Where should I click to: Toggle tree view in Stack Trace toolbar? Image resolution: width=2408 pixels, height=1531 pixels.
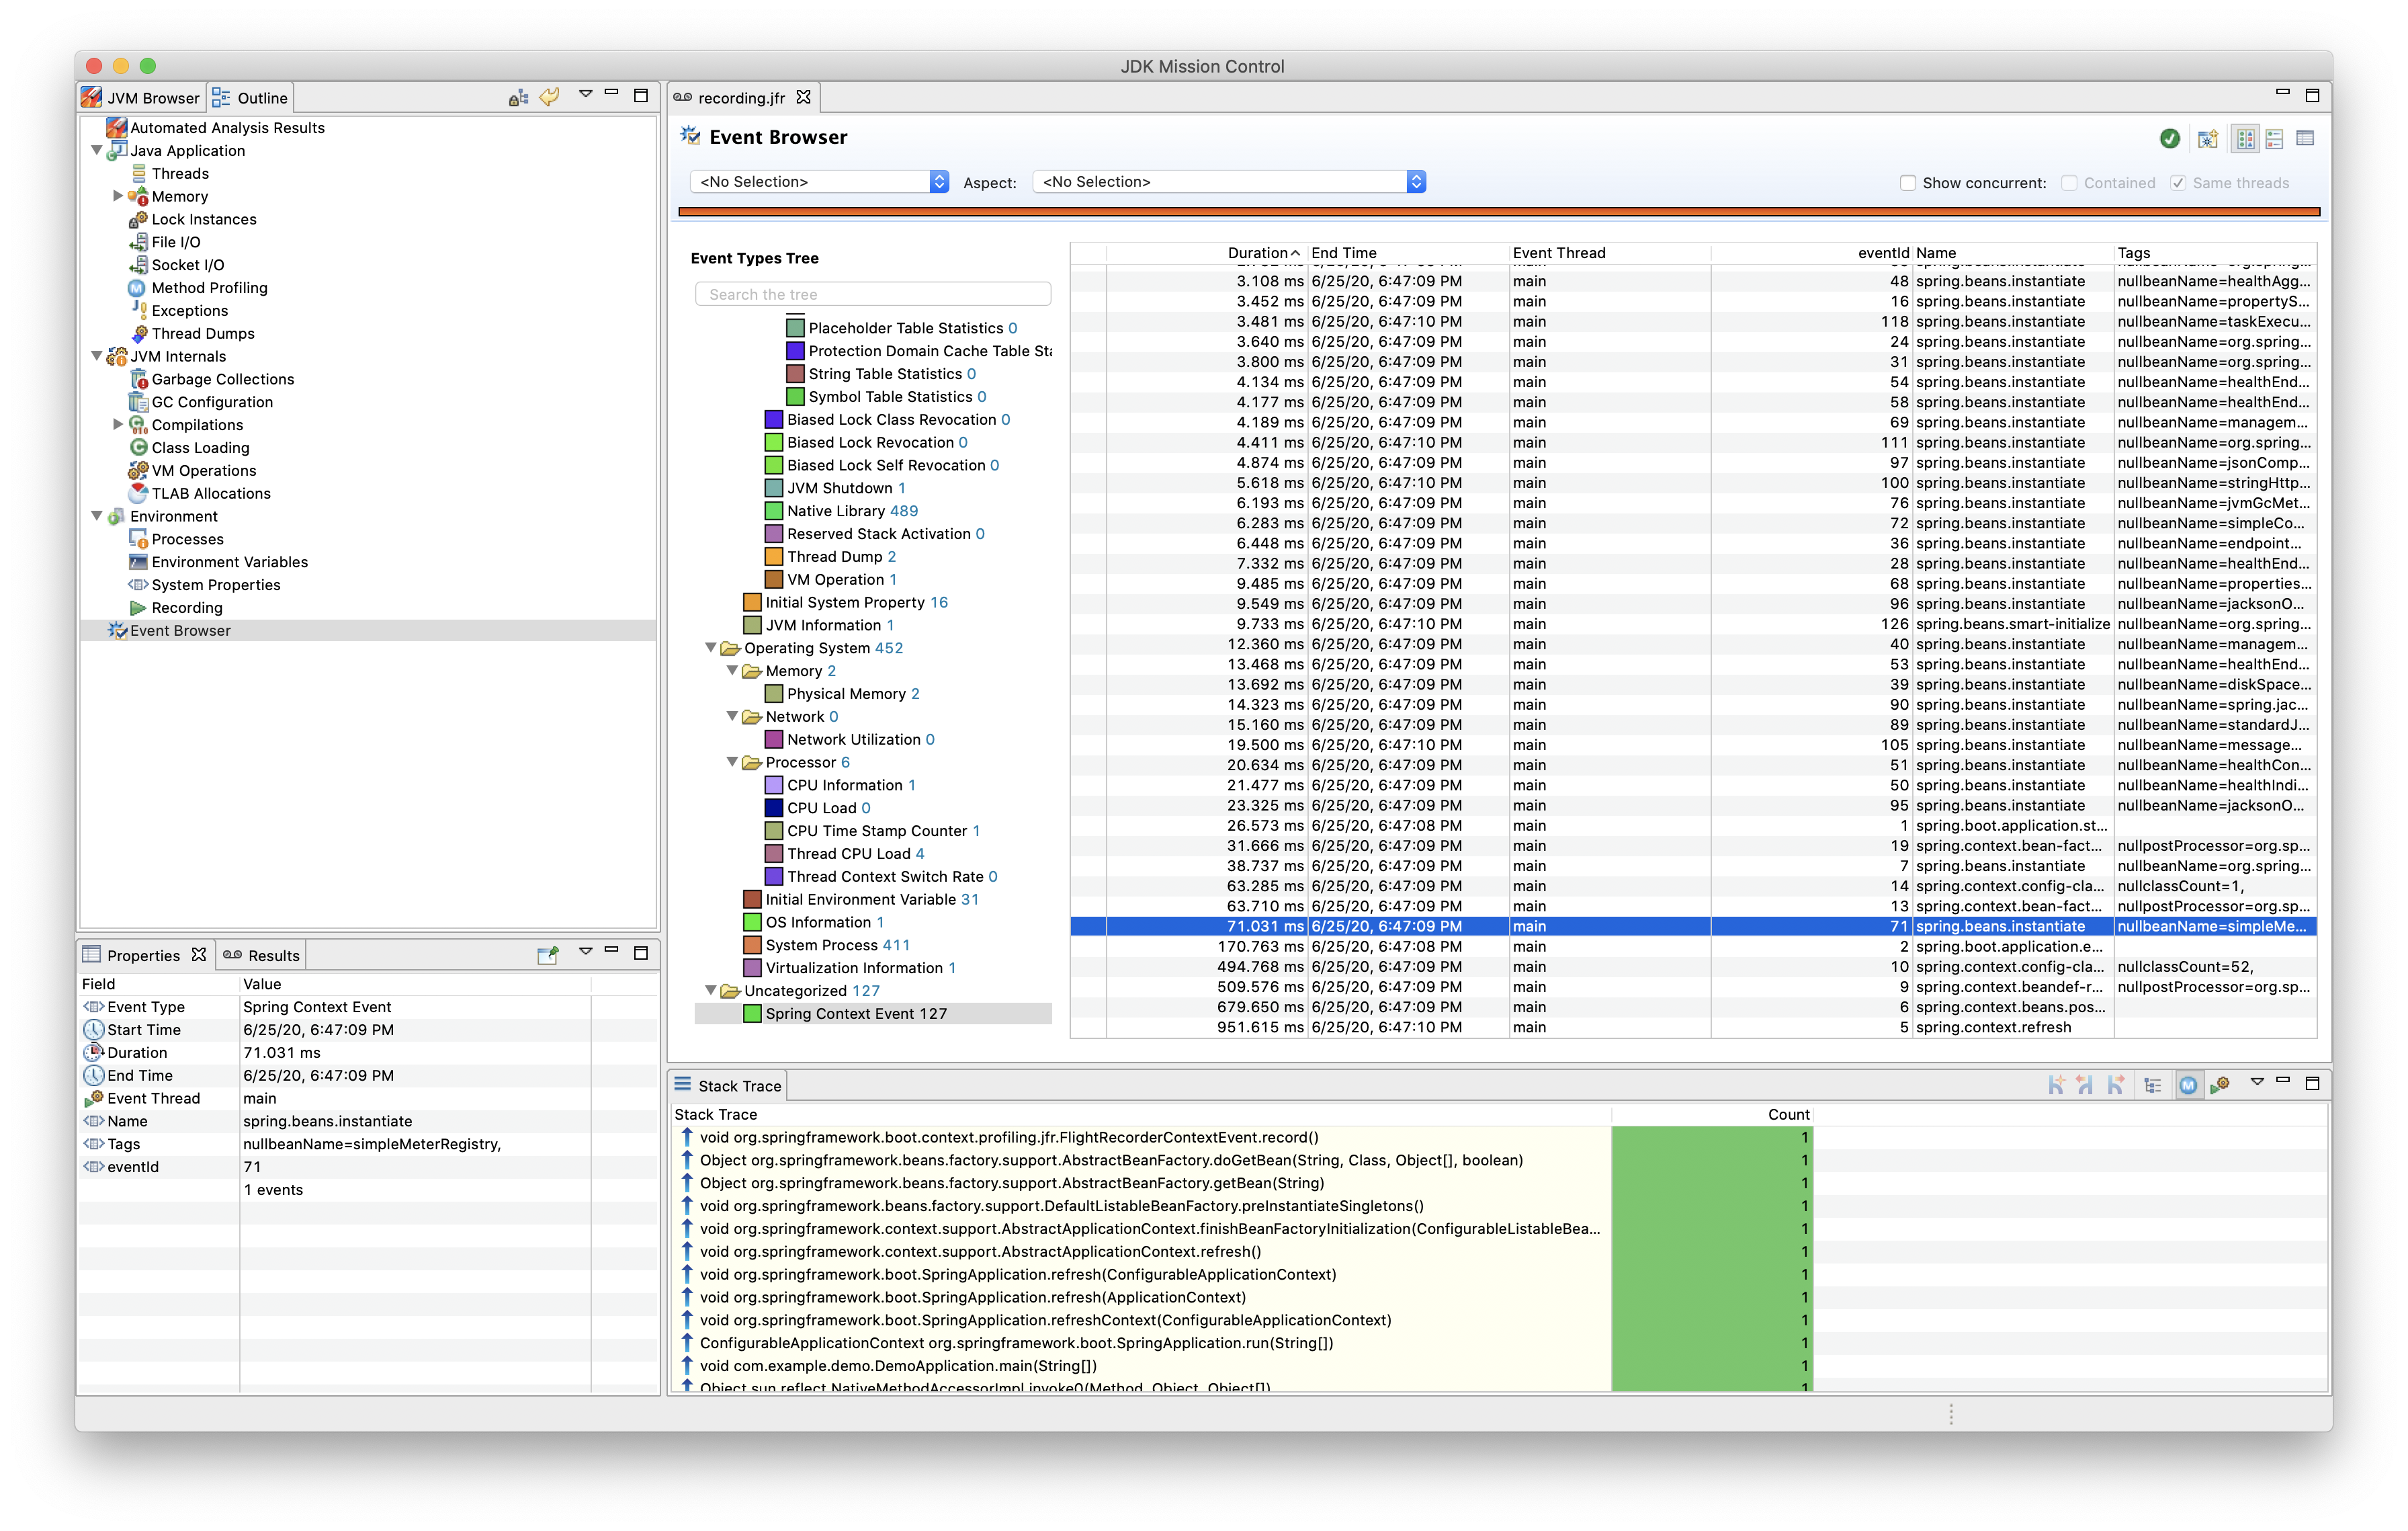2152,1085
